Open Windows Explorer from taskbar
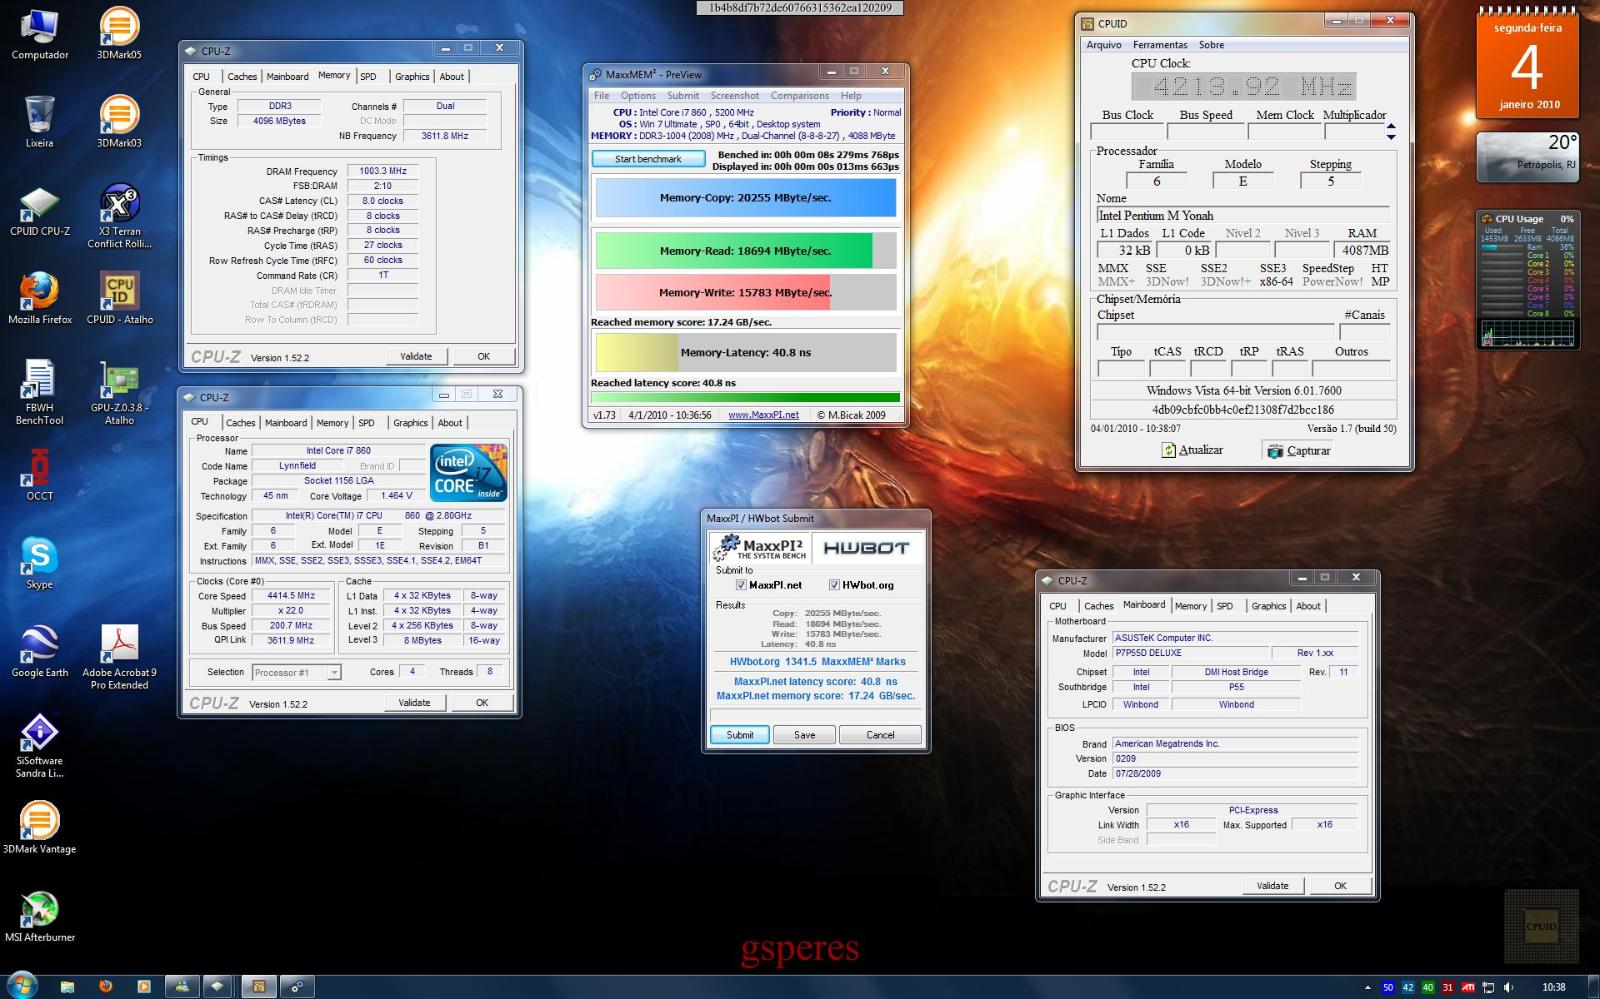Image resolution: width=1600 pixels, height=999 pixels. point(67,987)
